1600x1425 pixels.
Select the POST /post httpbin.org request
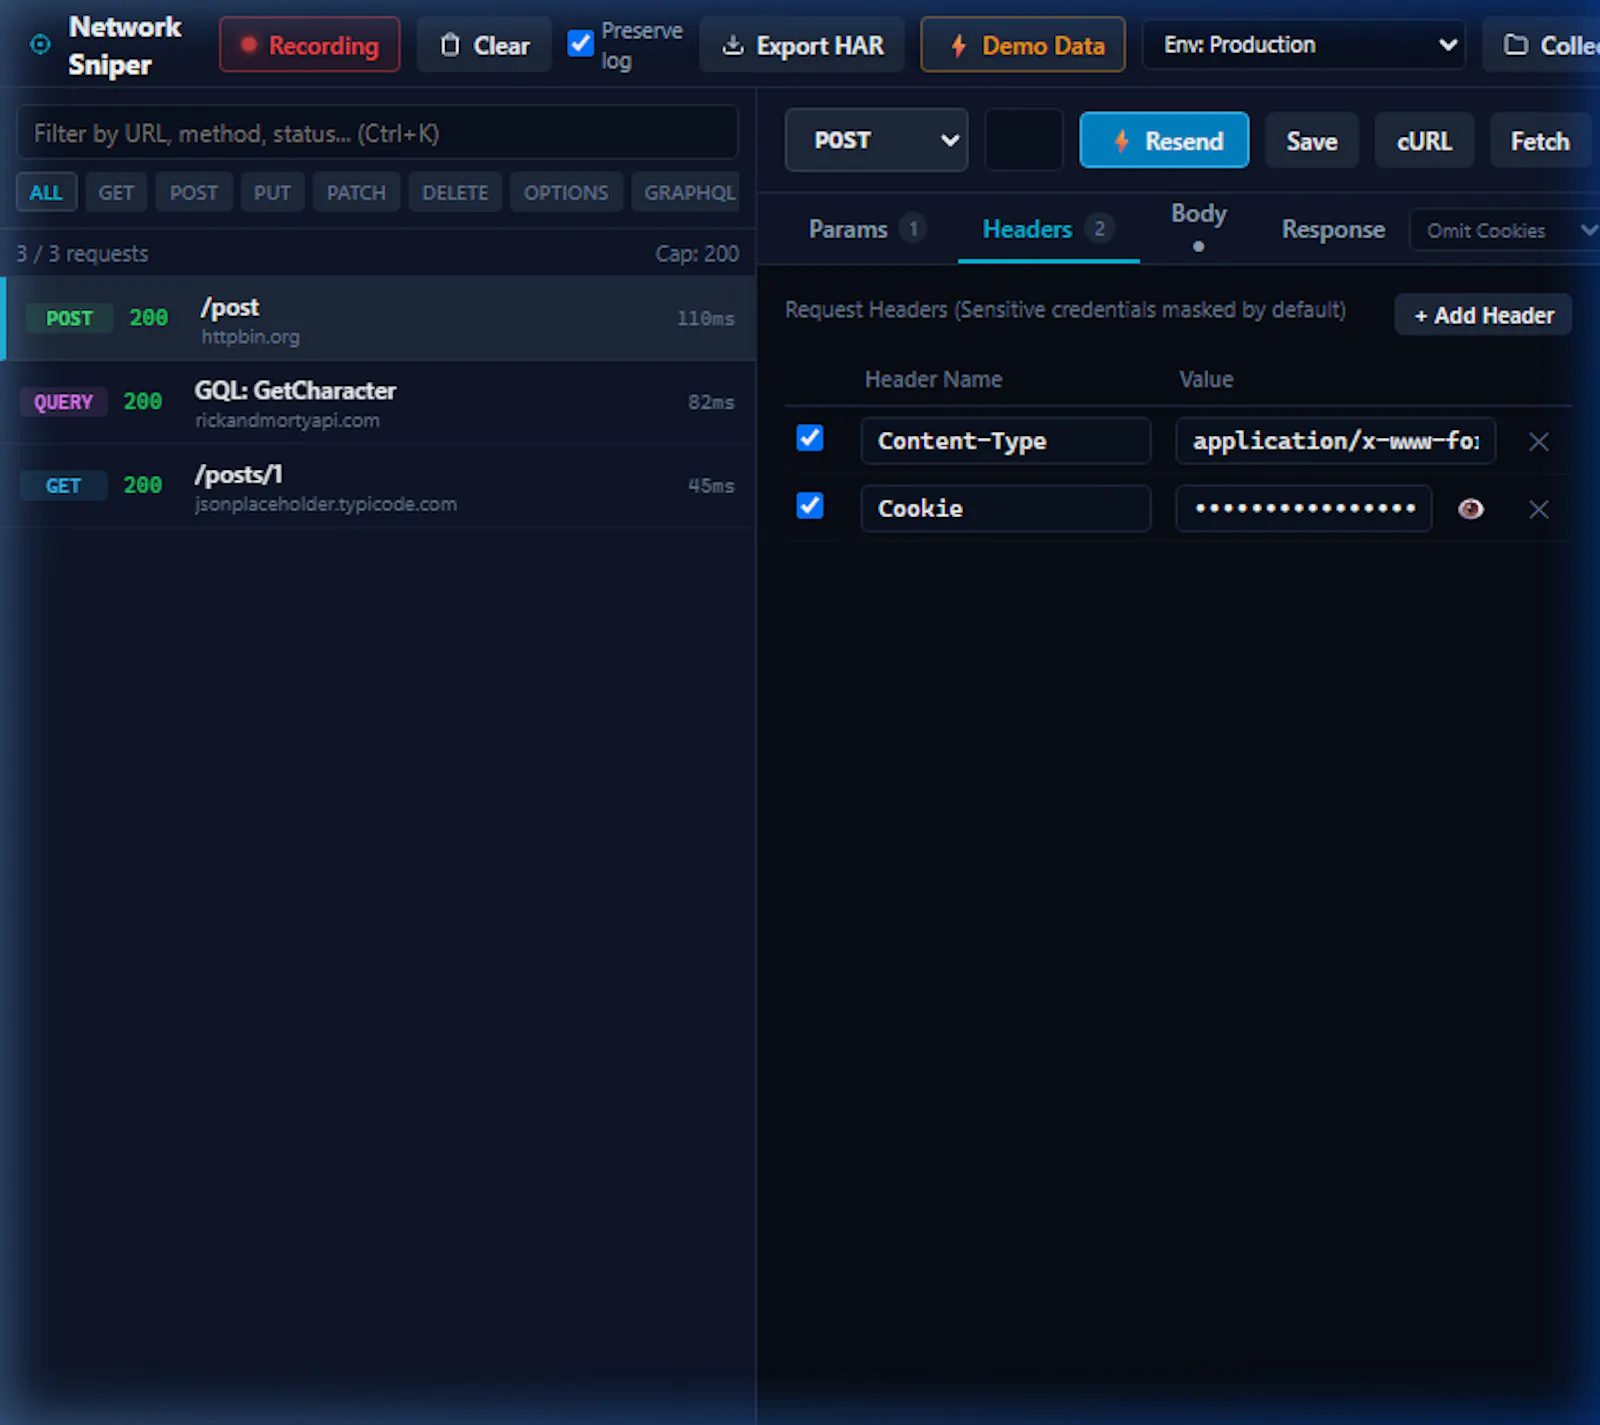pos(378,318)
